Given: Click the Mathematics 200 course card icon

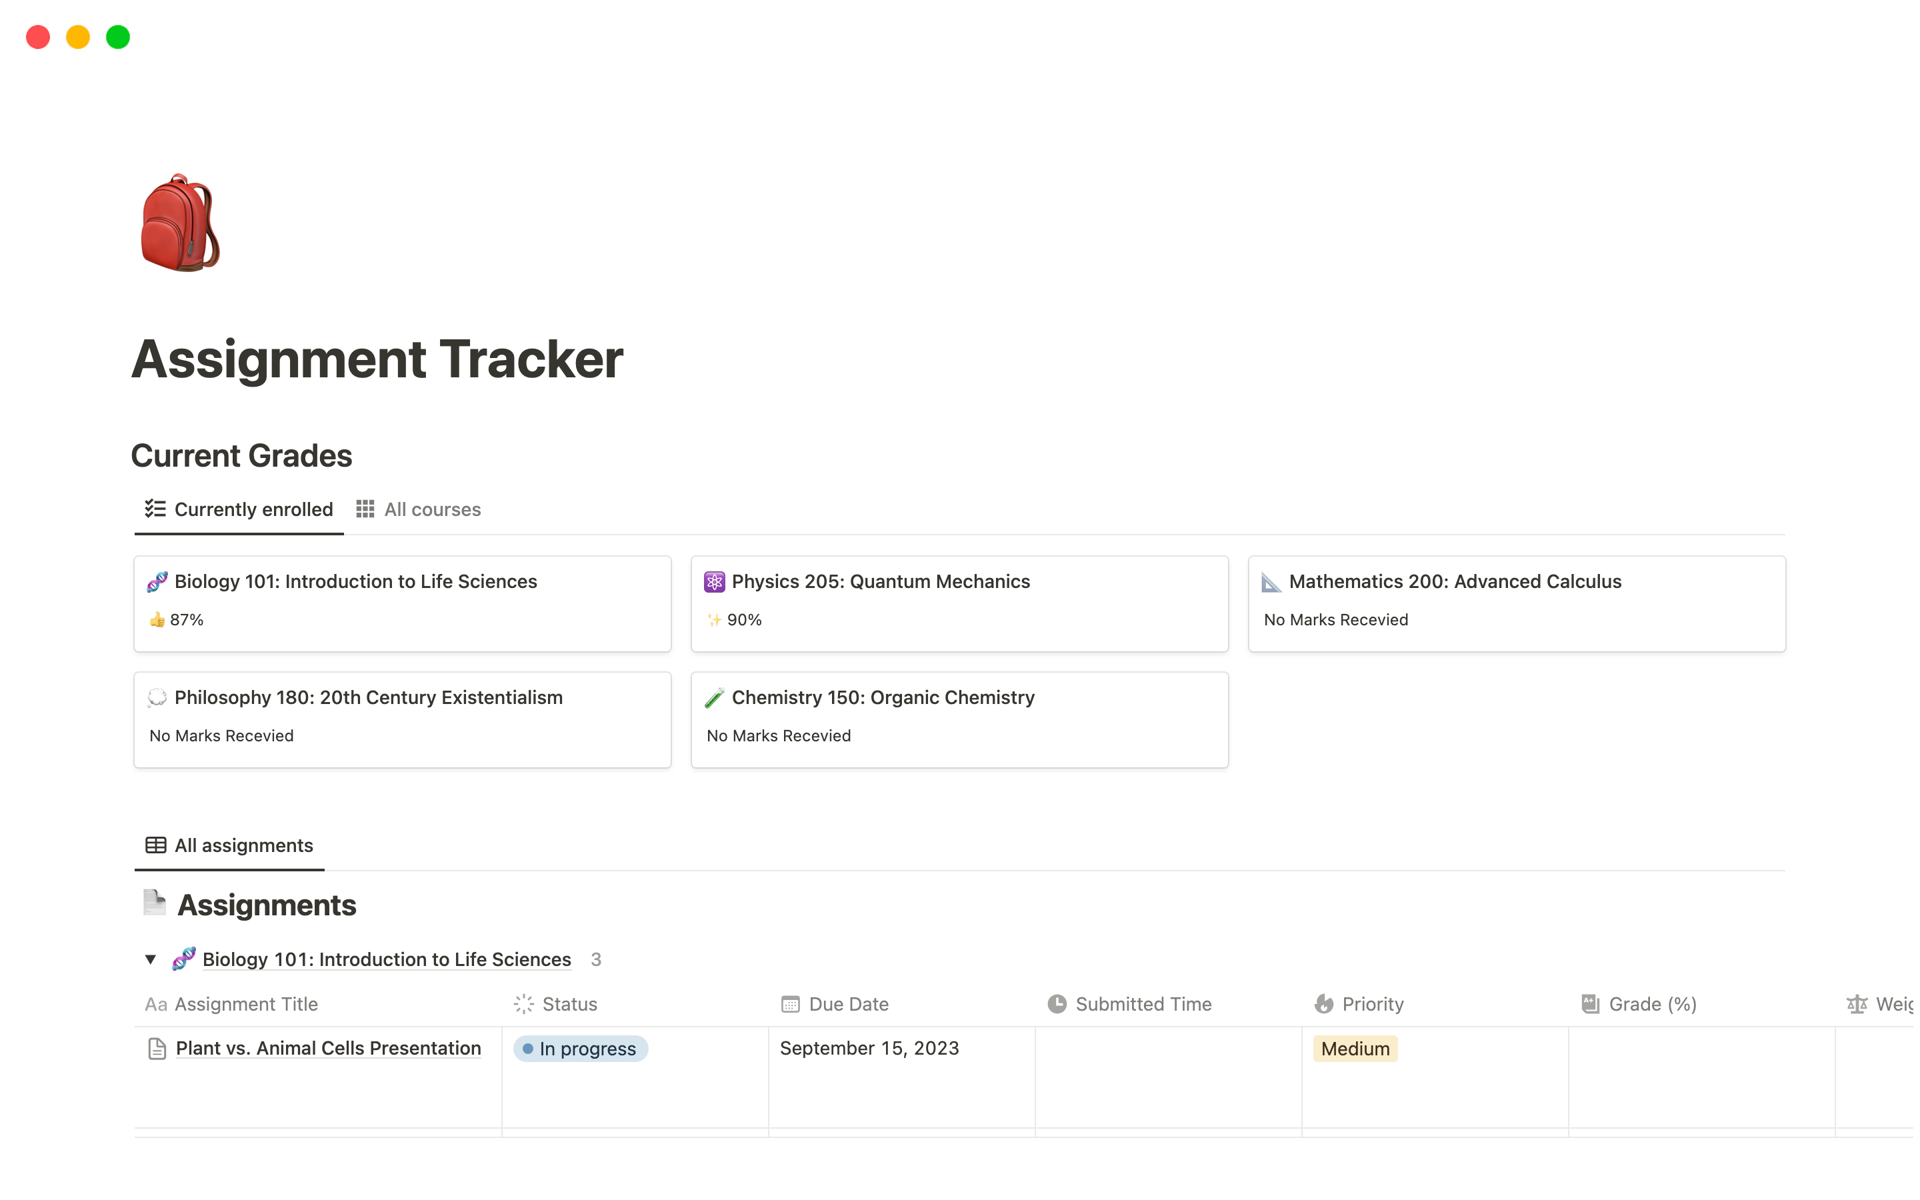Looking at the screenshot, I should [x=1273, y=581].
